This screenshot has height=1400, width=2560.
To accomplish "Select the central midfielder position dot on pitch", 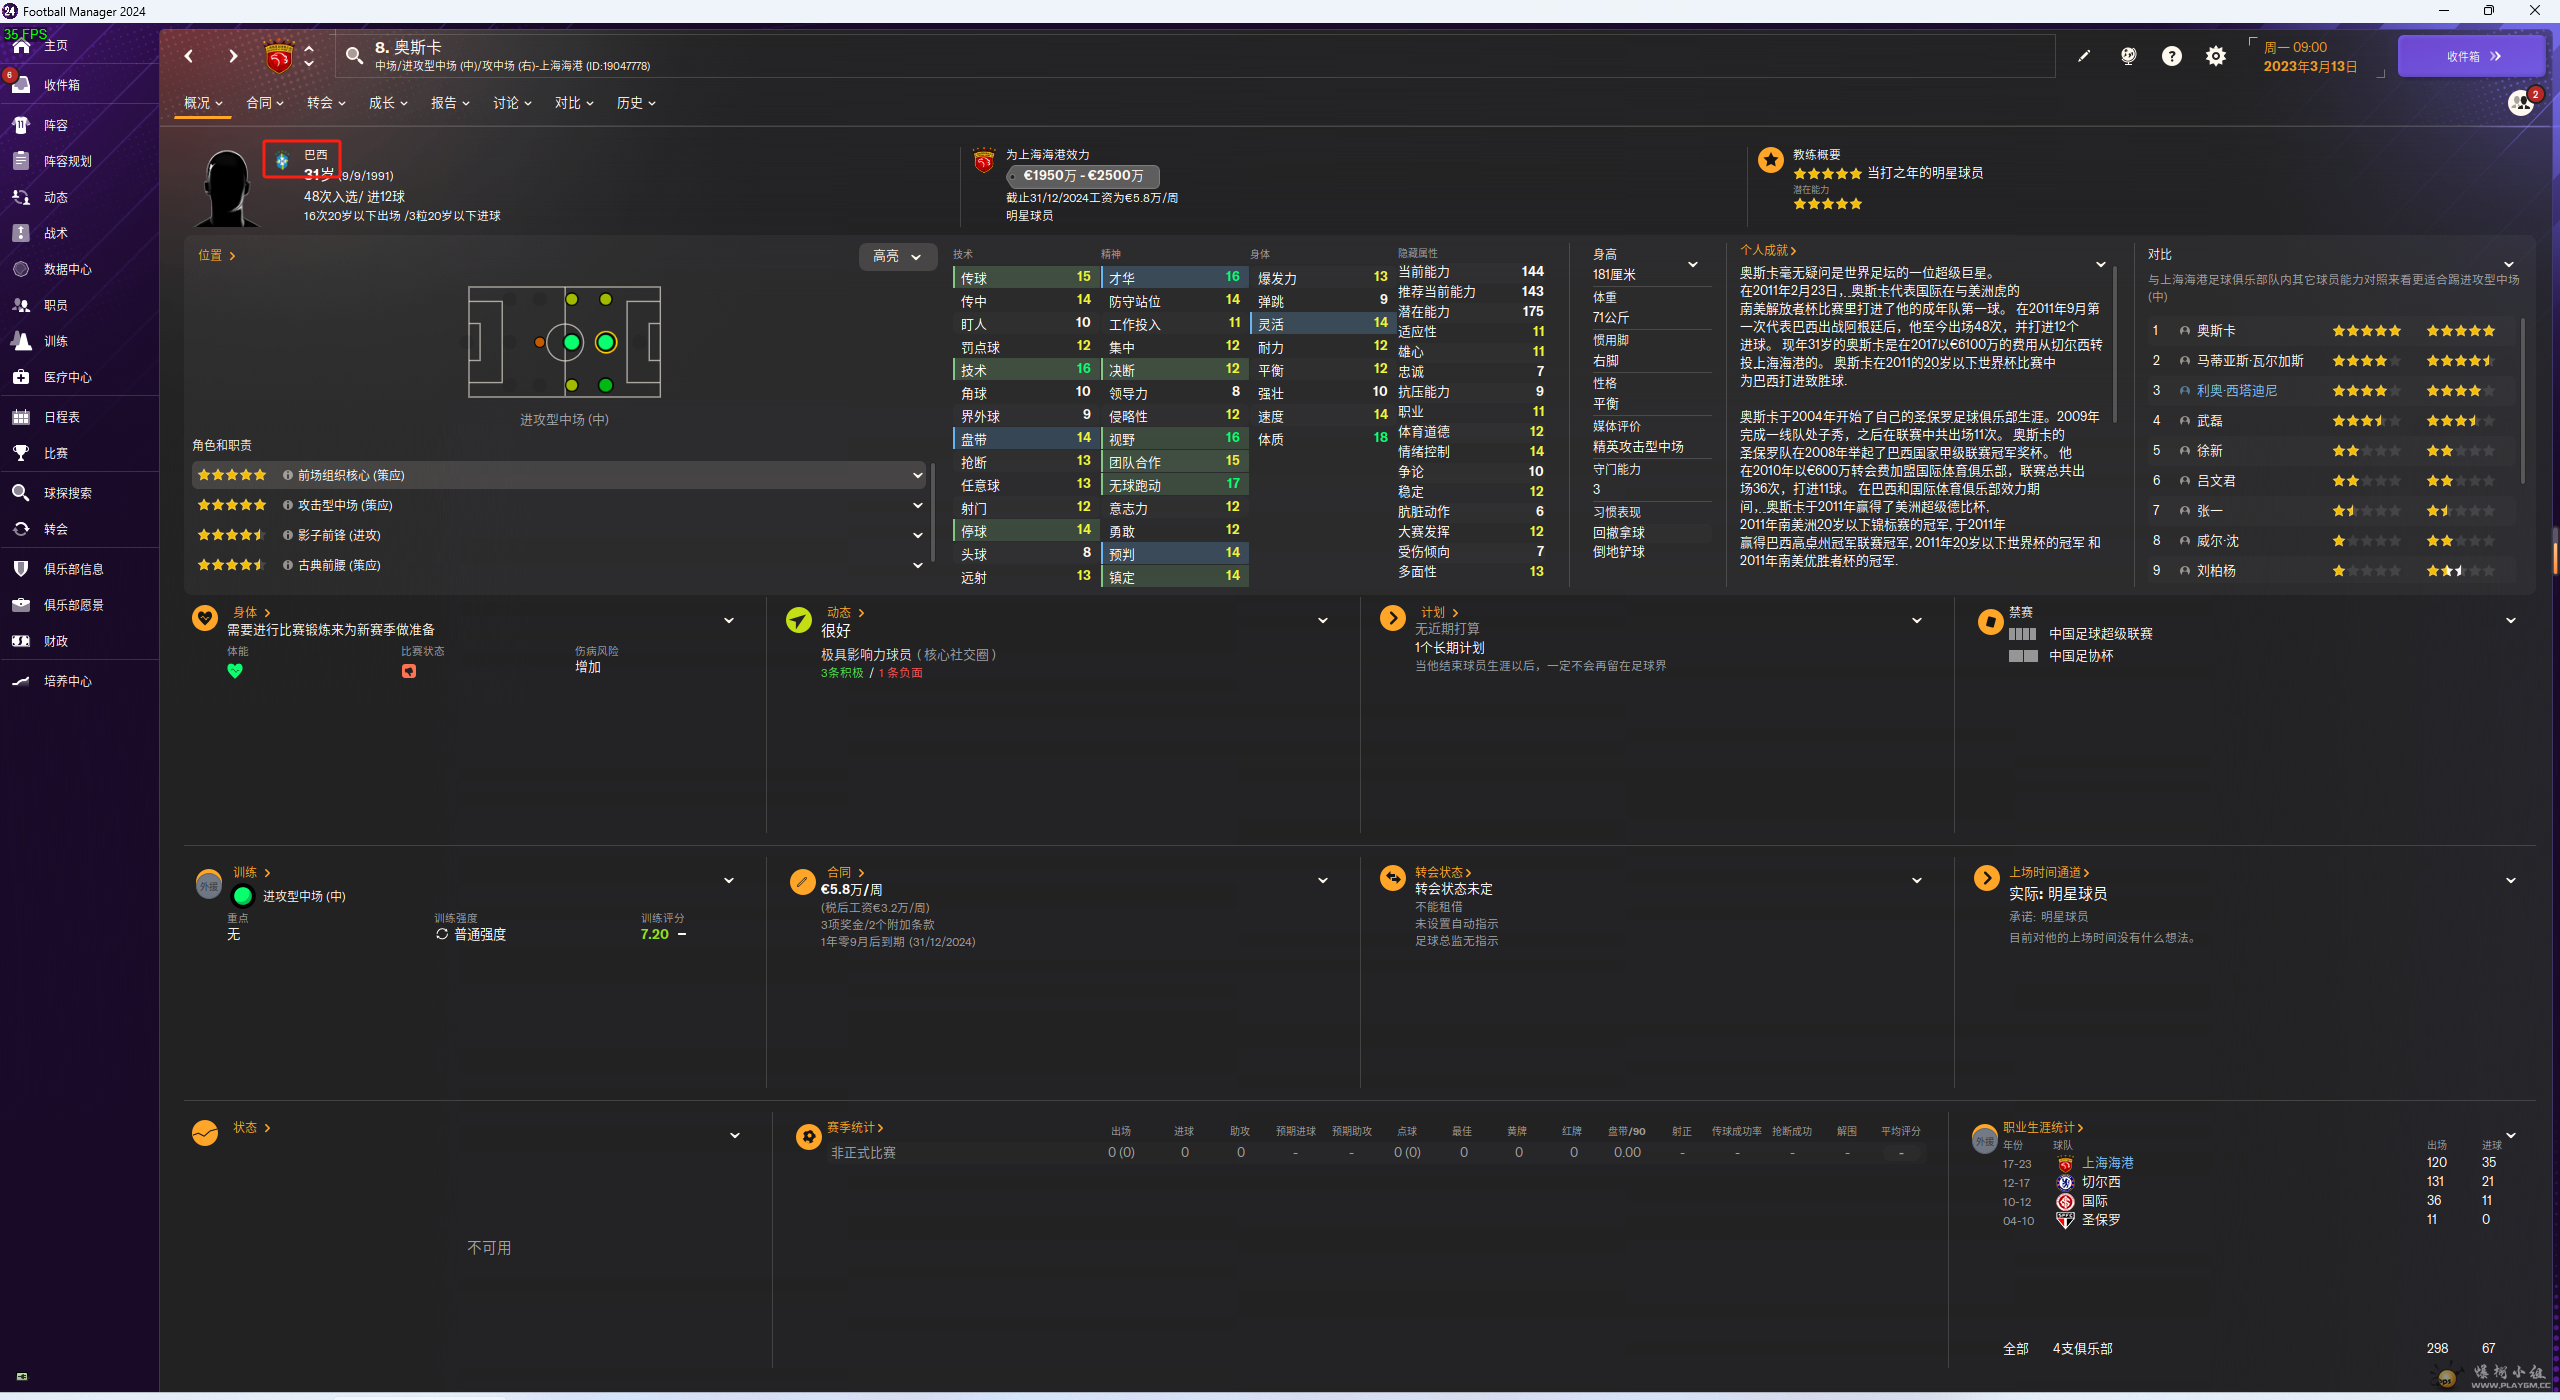I will 572,343.
